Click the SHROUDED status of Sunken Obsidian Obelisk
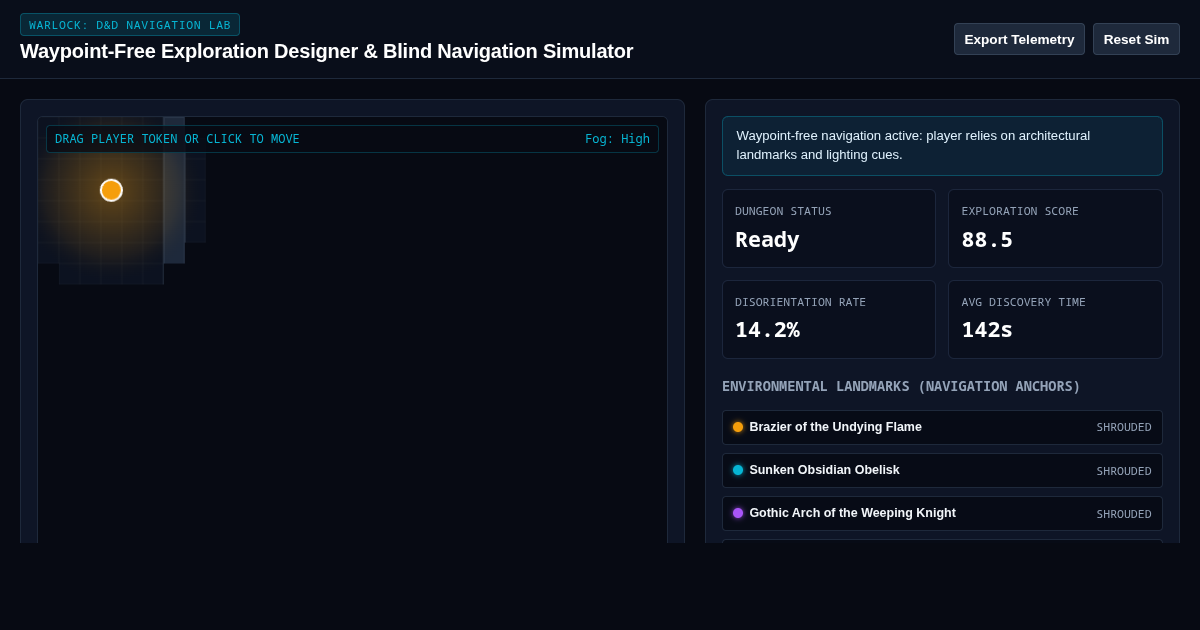 tap(1124, 471)
